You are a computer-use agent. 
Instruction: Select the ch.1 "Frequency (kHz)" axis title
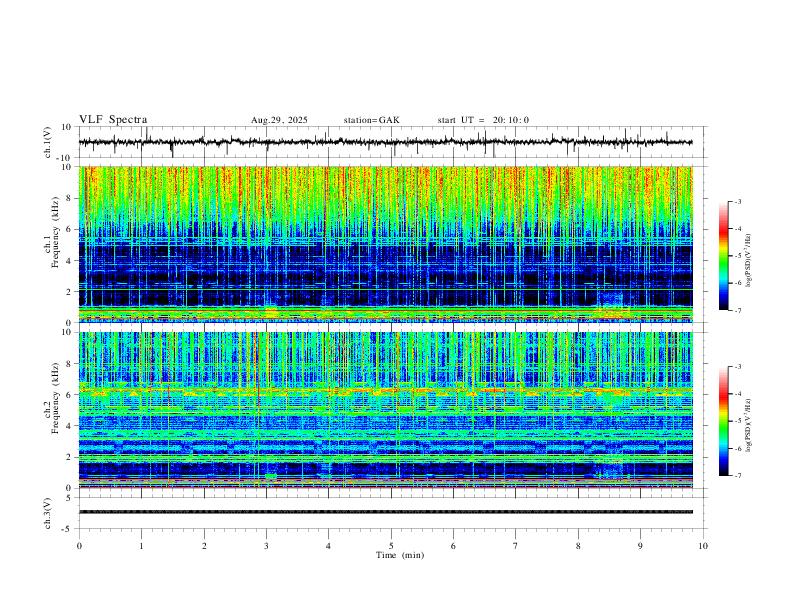point(55,232)
